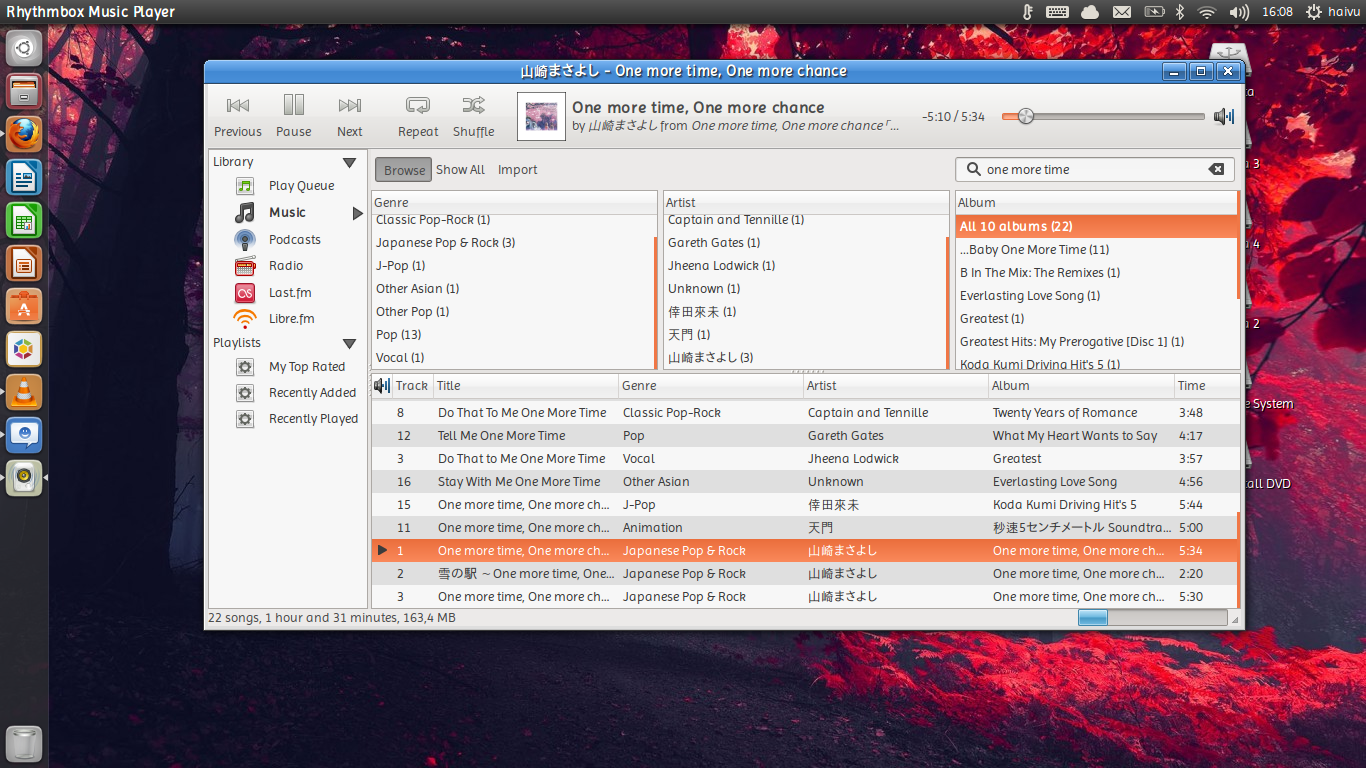This screenshot has height=768, width=1366.
Task: Open the Trash
Action: (24, 744)
